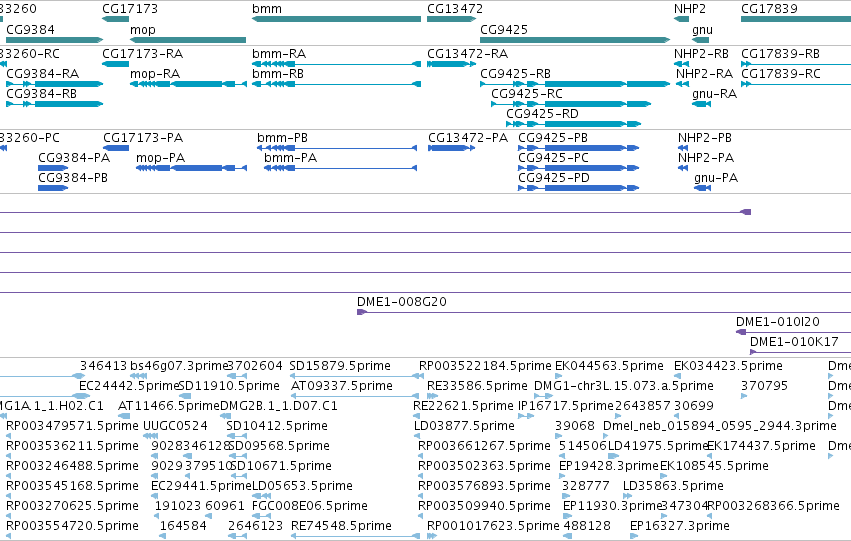Click EST RP003268366.5prime
The height and width of the screenshot is (541, 851).
click(x=711, y=515)
